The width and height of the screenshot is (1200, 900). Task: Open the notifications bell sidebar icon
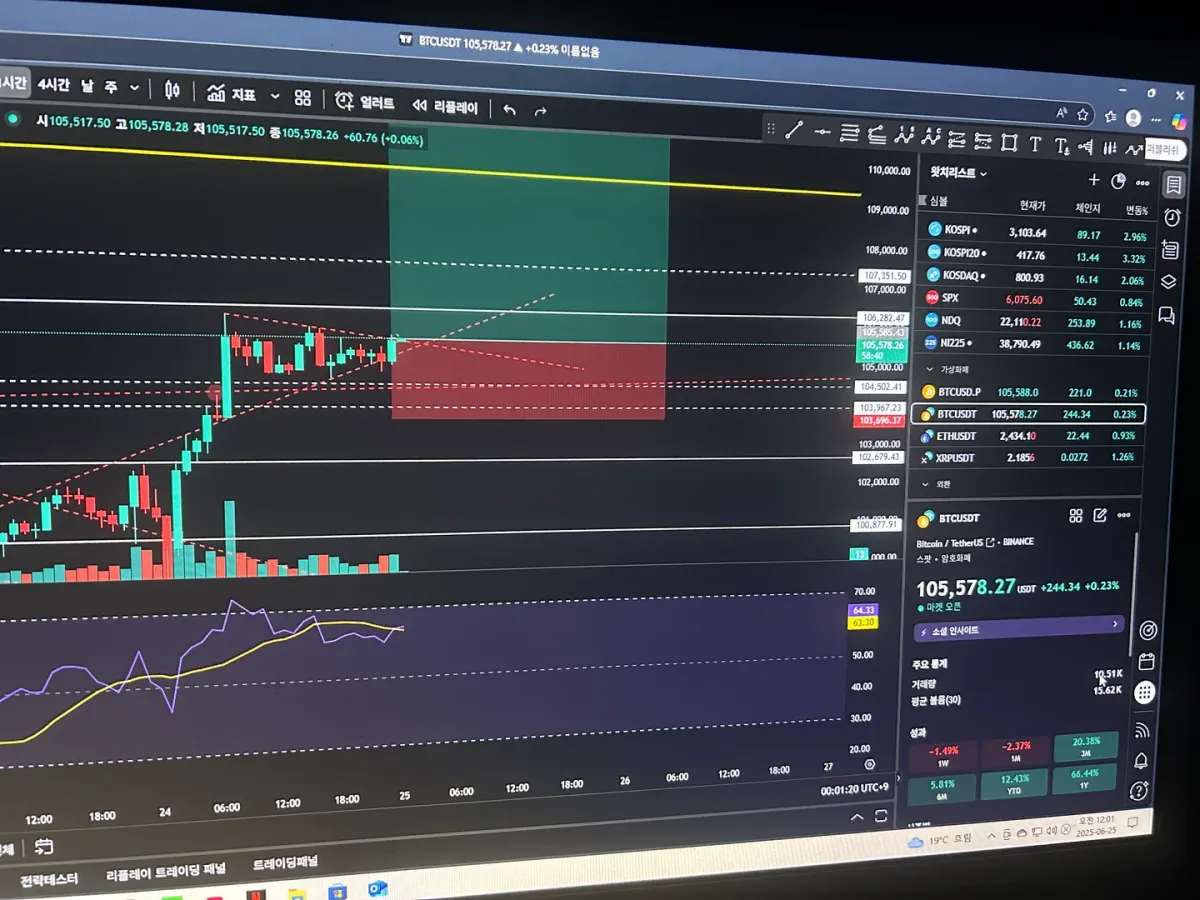pos(1141,761)
